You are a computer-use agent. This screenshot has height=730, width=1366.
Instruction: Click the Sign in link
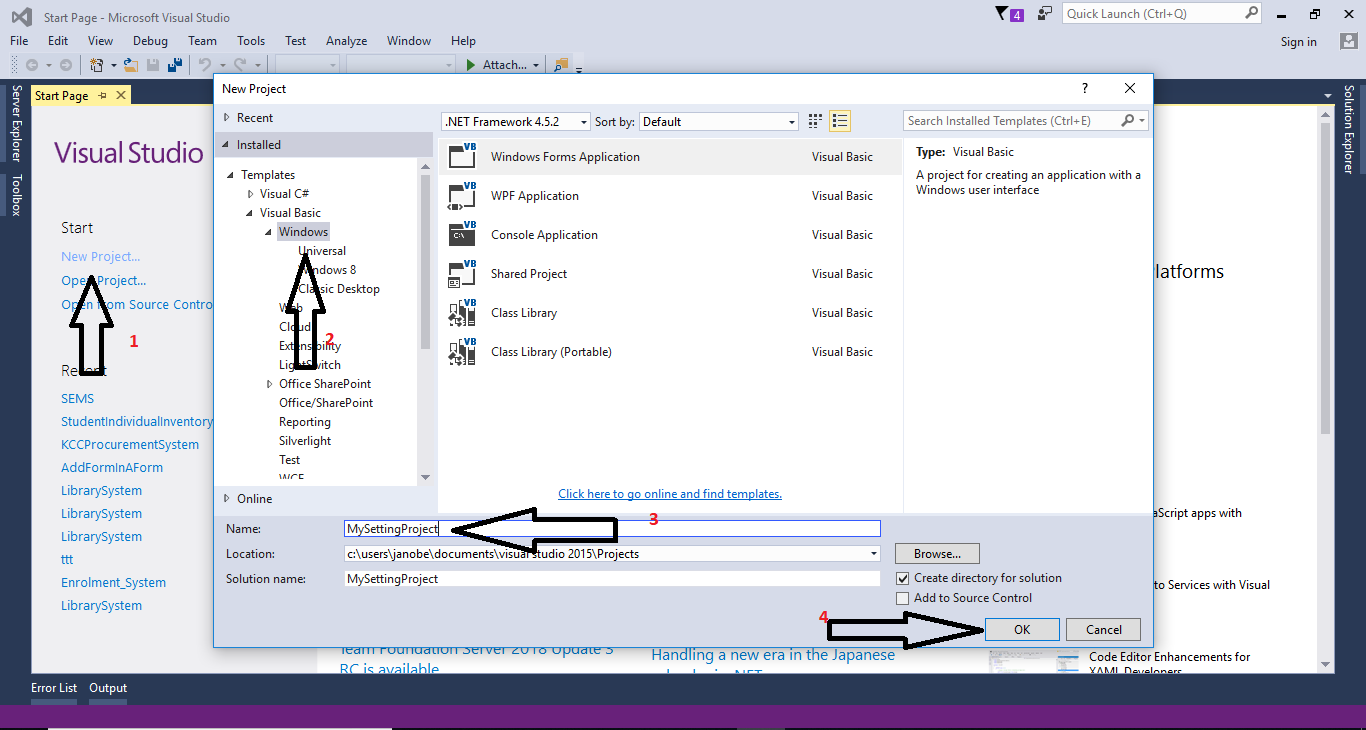[1298, 42]
